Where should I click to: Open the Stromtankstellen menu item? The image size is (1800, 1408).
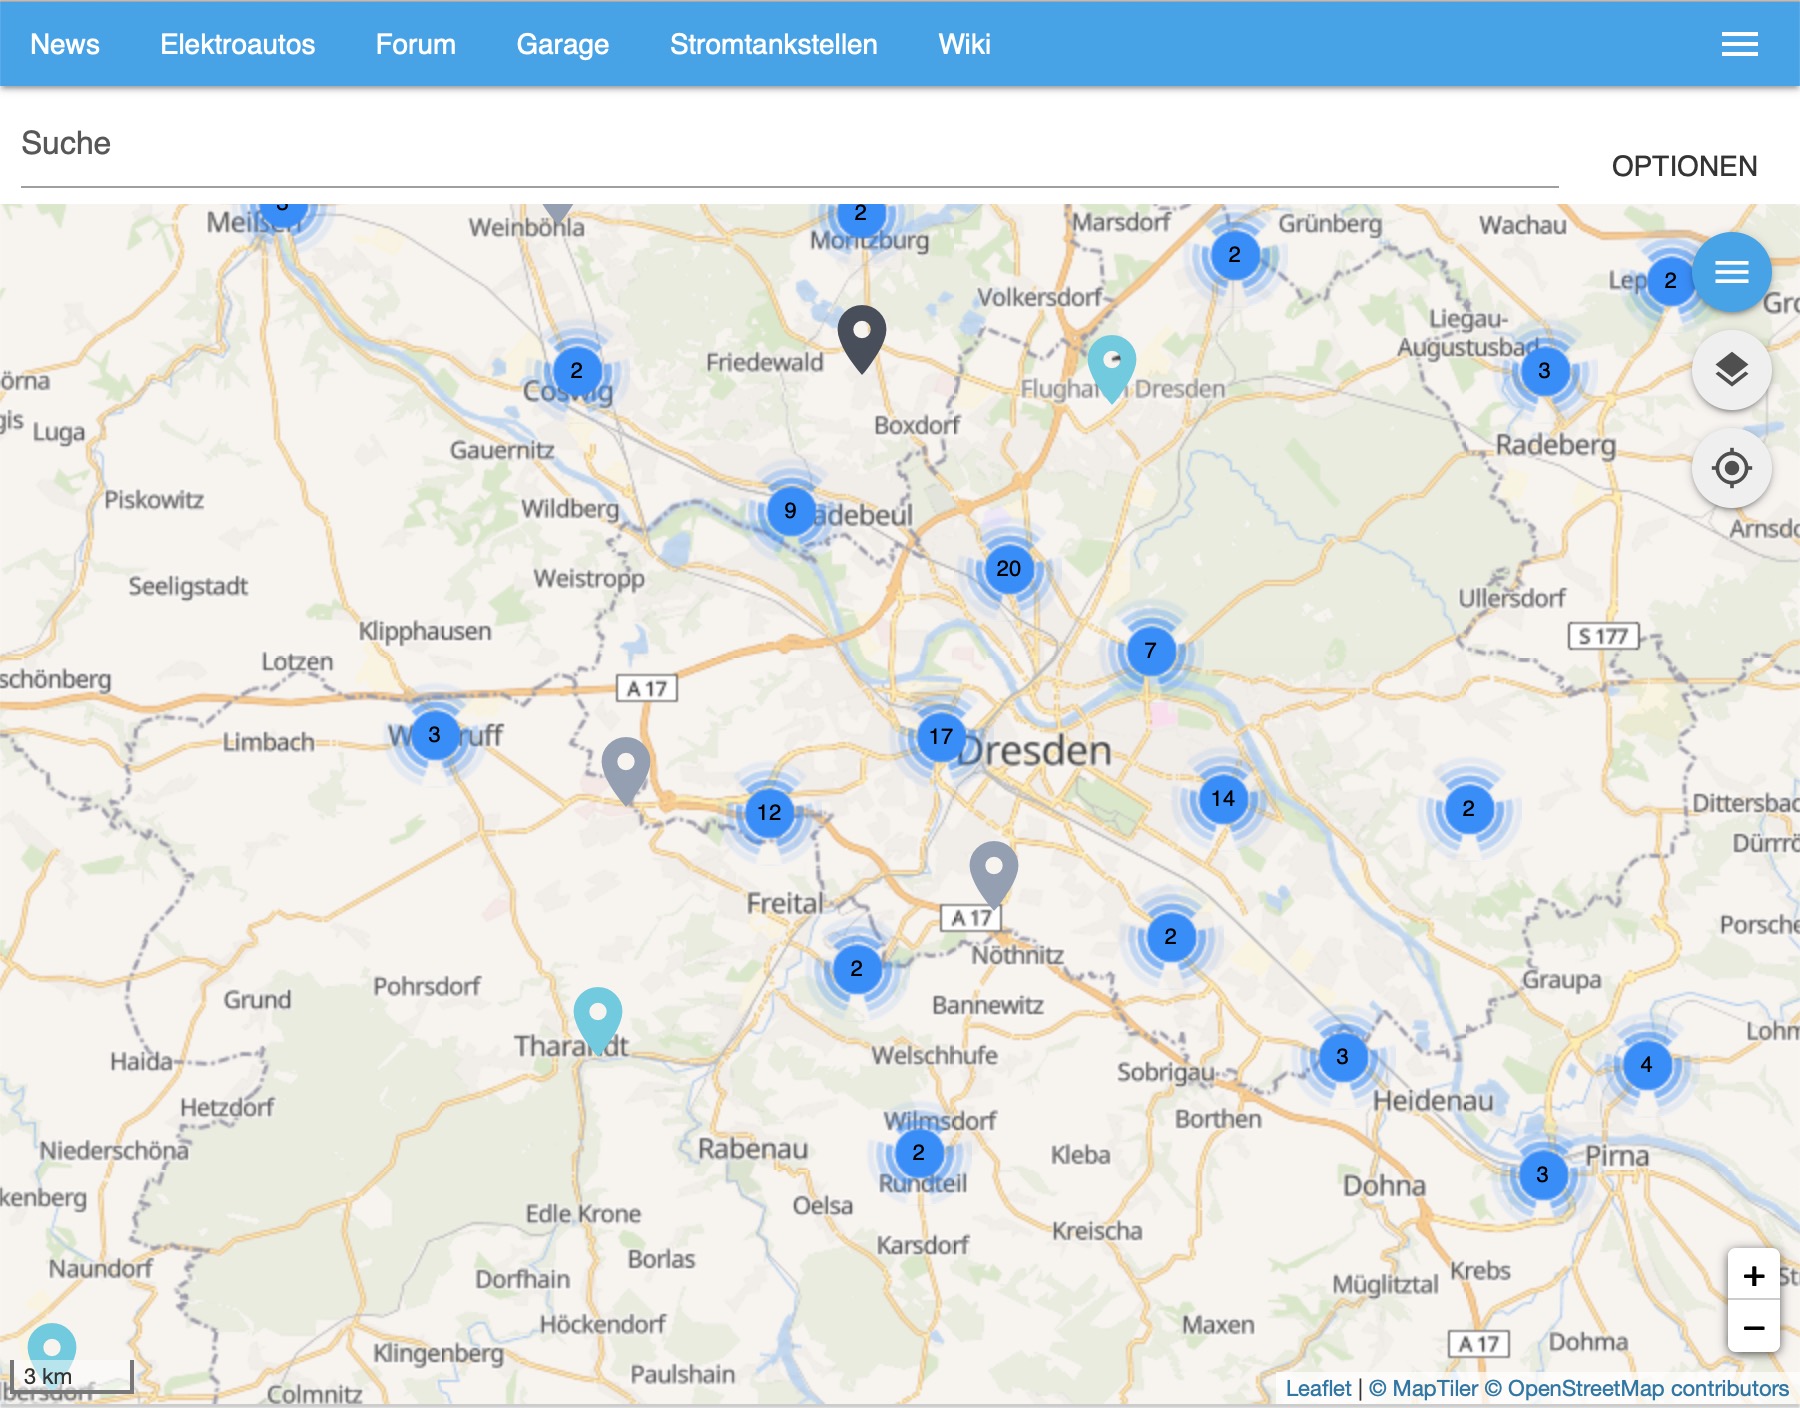tap(773, 44)
